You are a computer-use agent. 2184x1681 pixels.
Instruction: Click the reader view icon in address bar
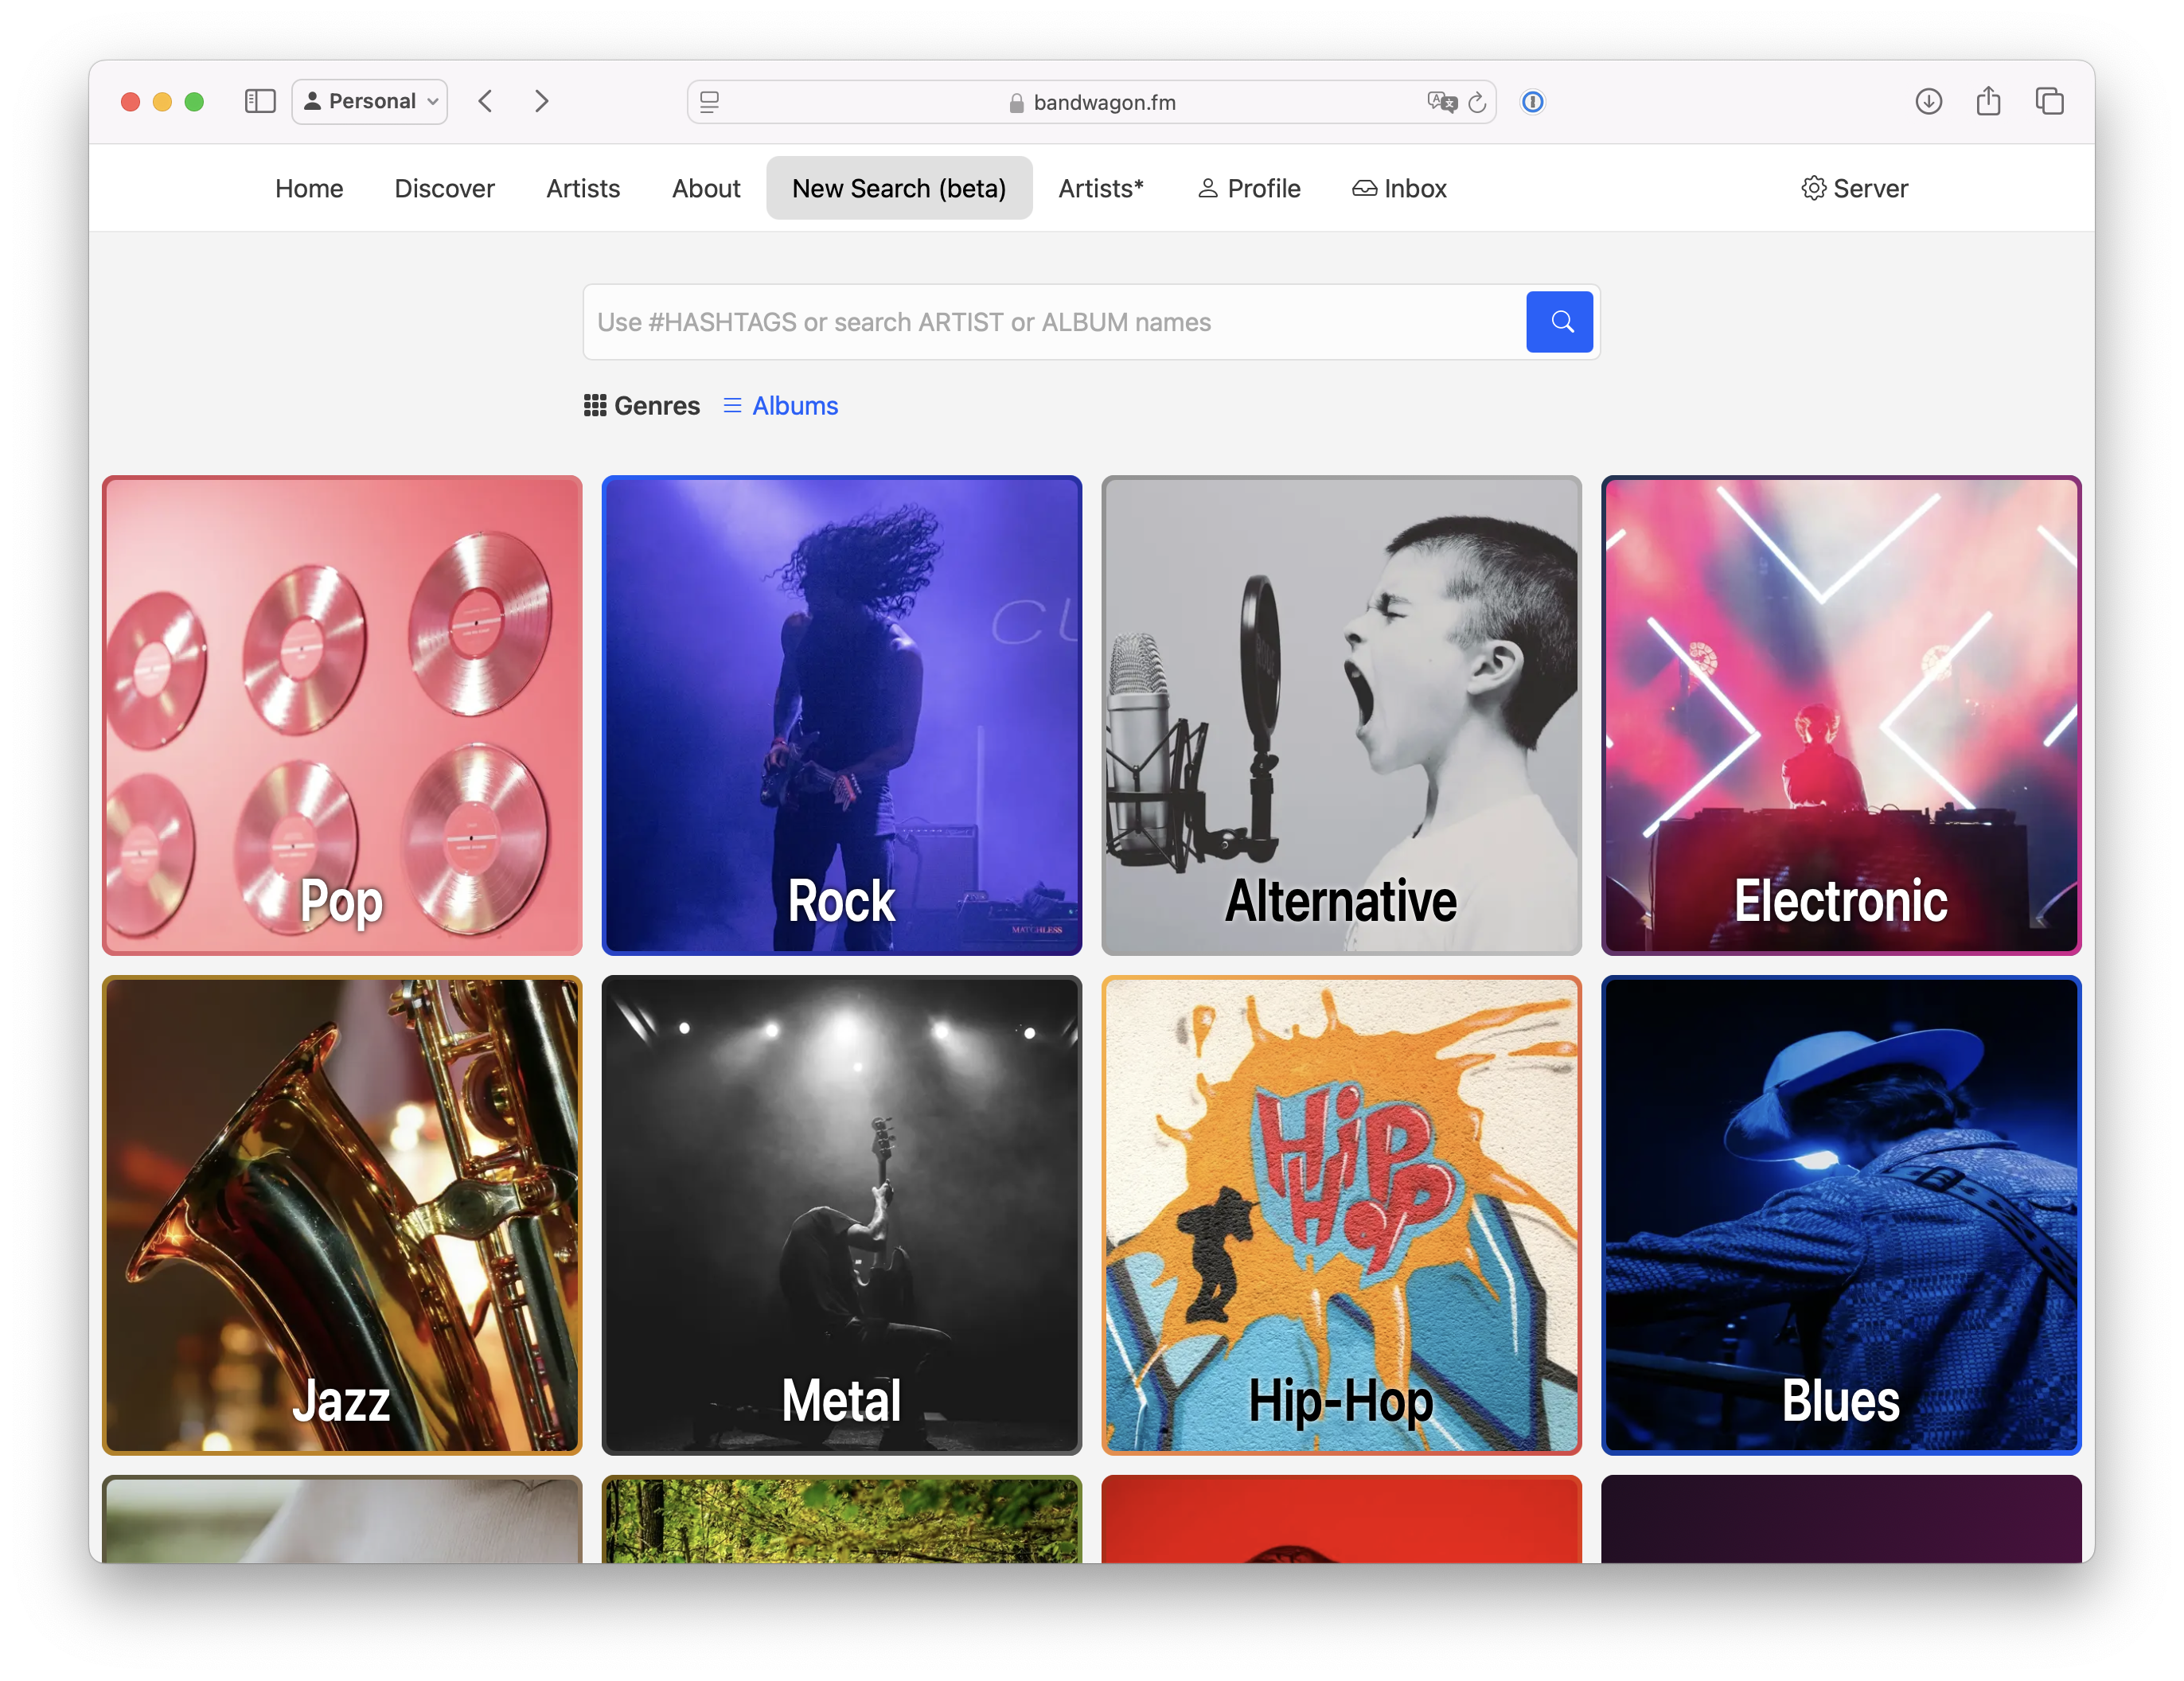pyautogui.click(x=709, y=102)
